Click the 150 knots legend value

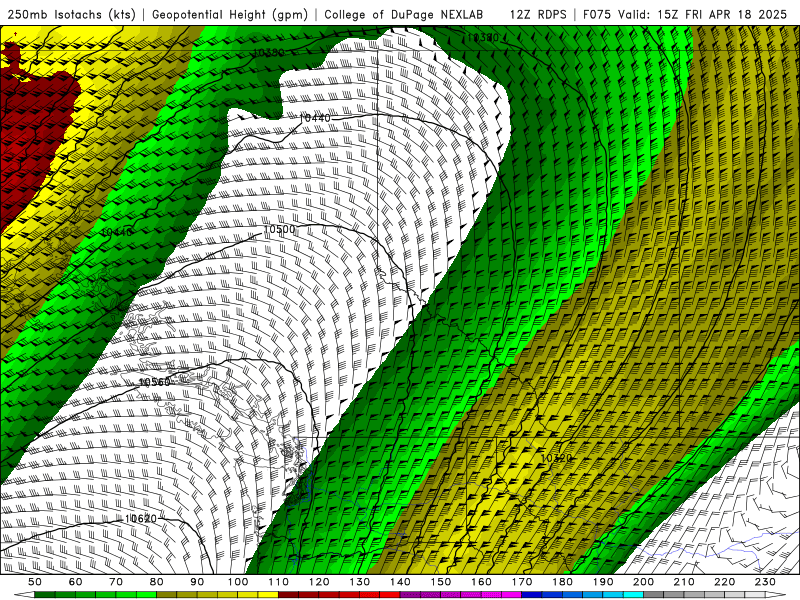(441, 582)
